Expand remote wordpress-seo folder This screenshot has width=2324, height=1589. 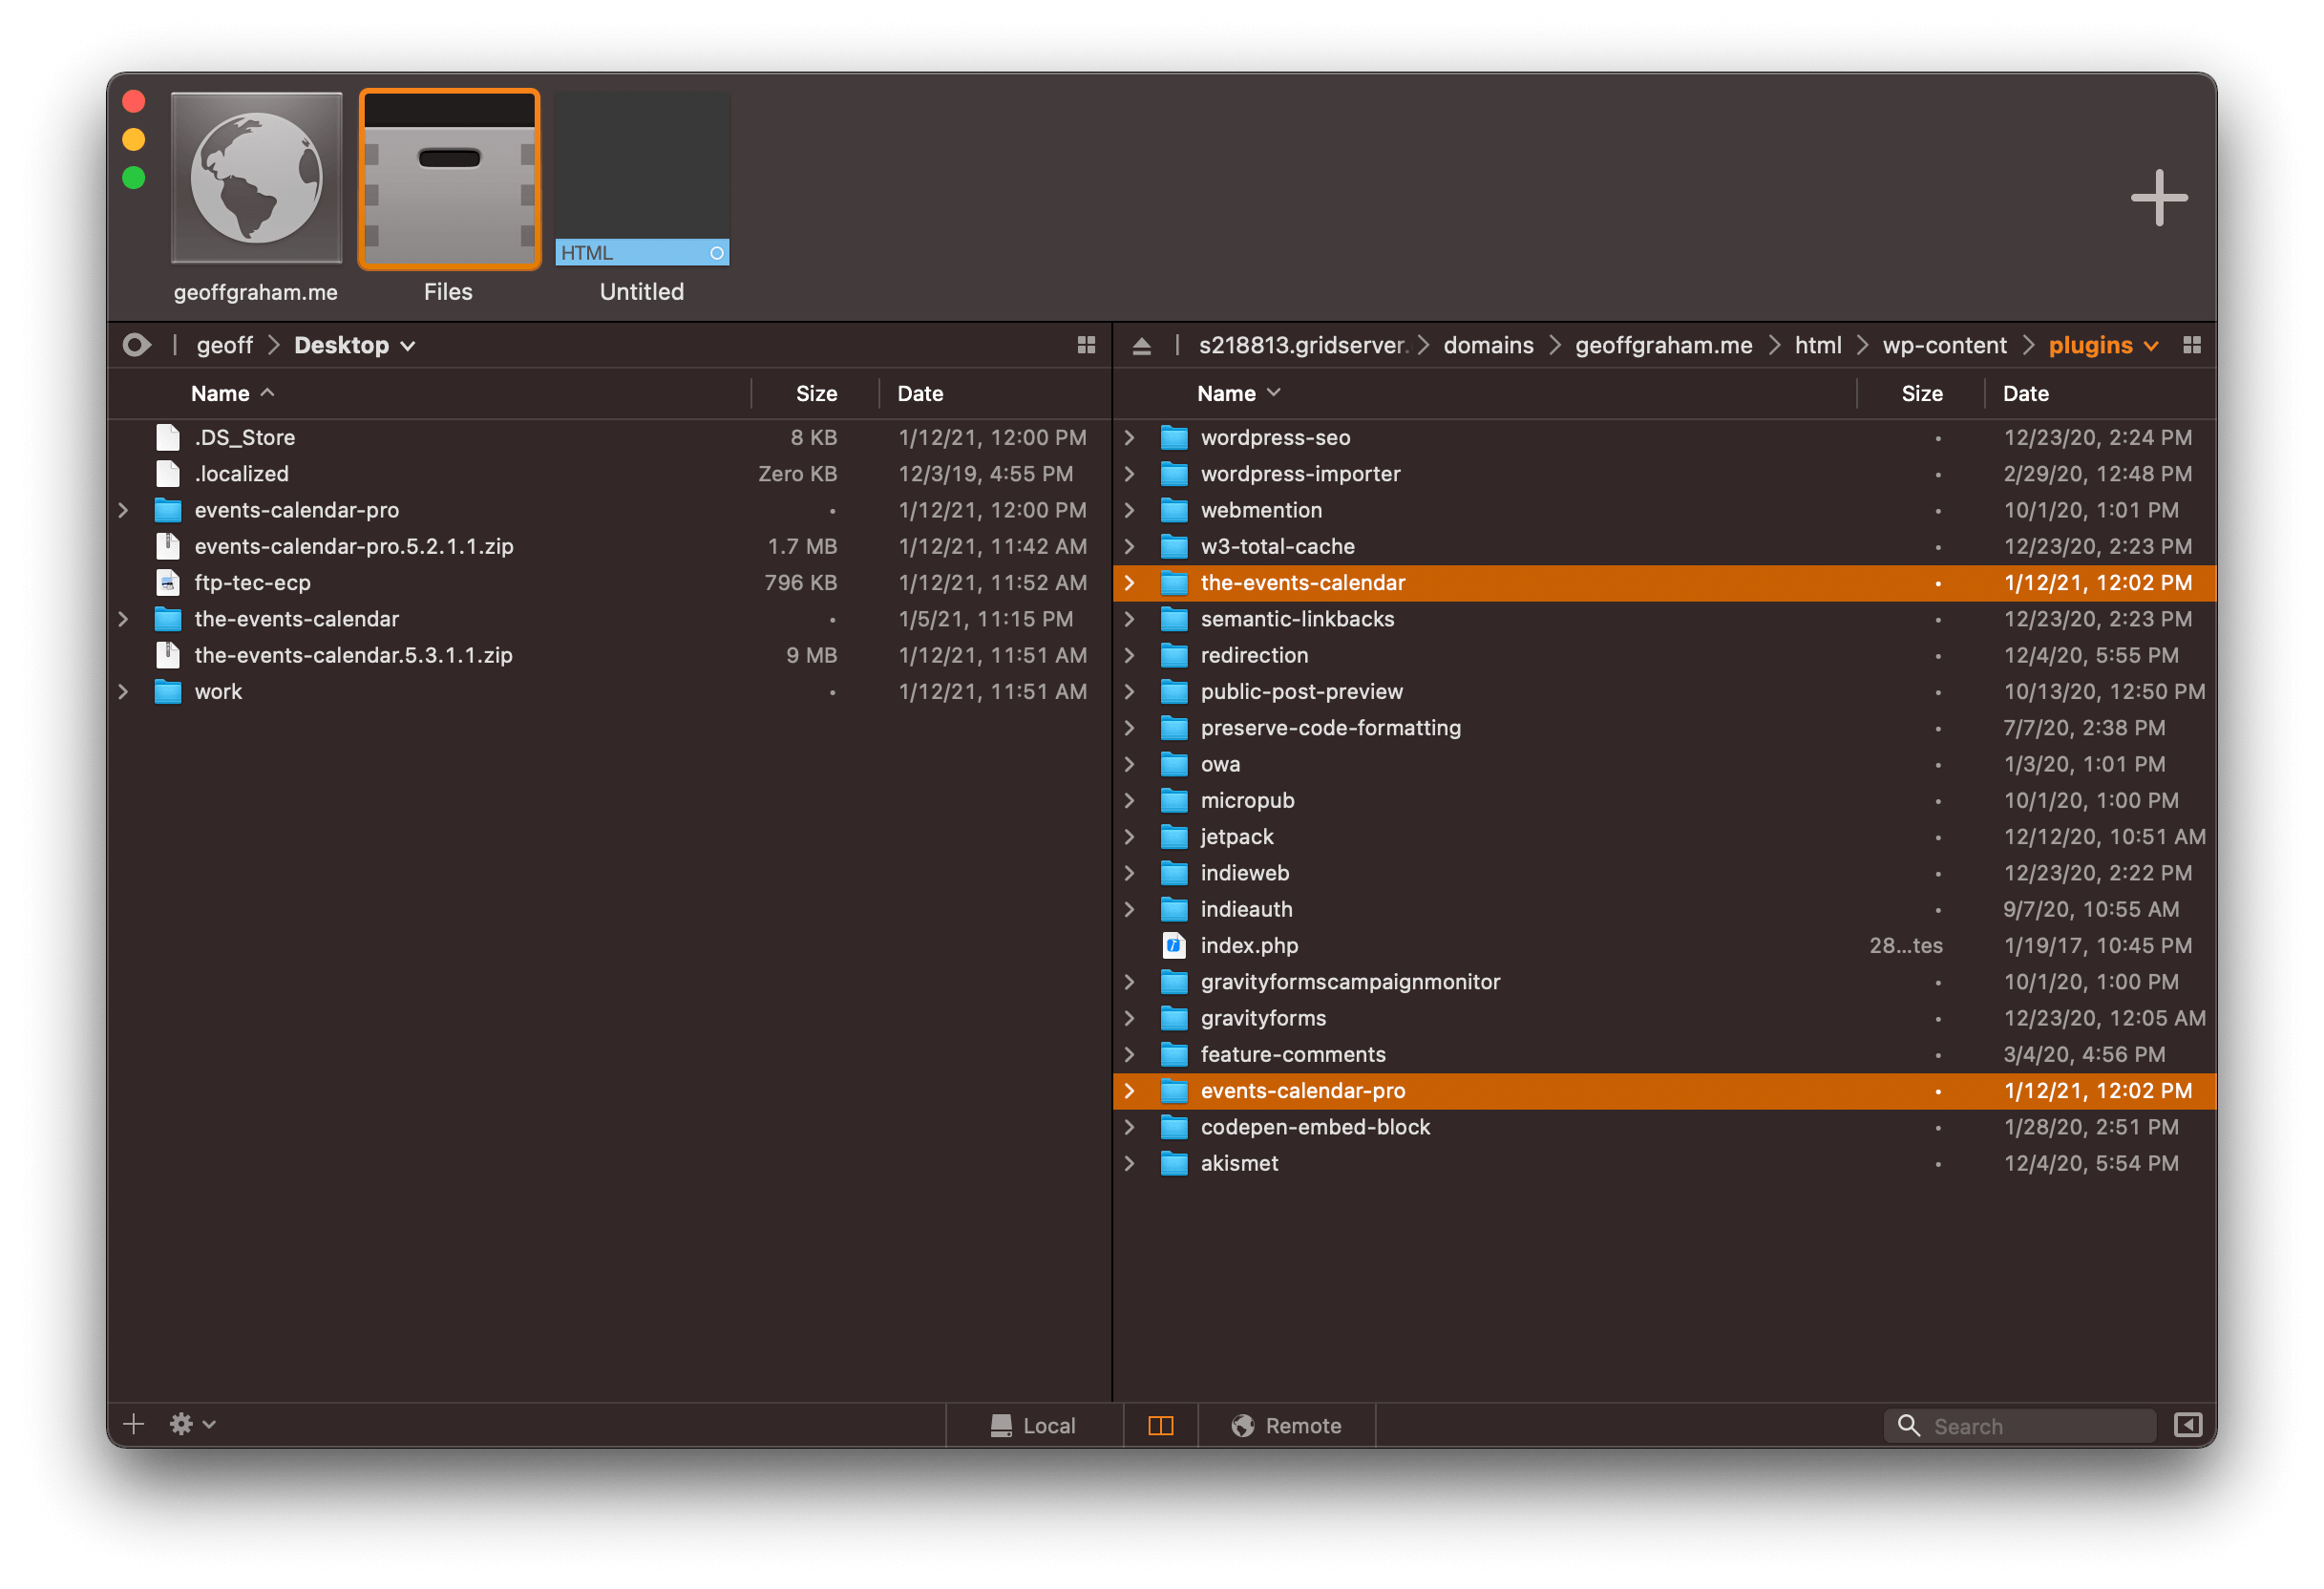1129,437
